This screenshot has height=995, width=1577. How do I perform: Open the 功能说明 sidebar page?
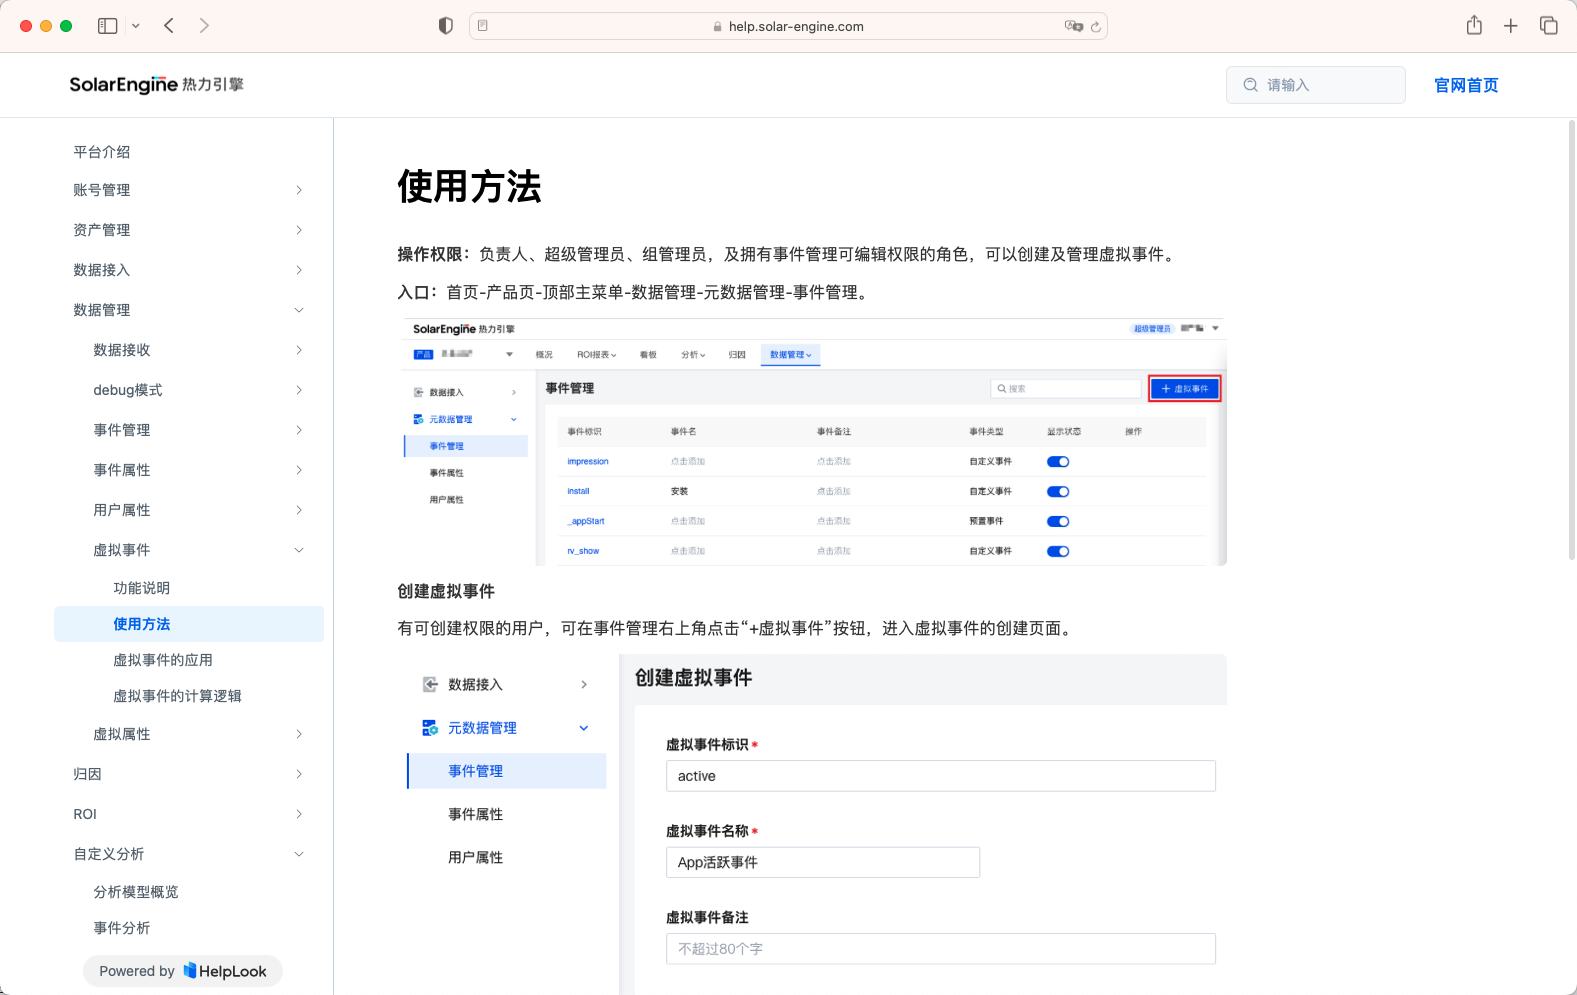click(142, 588)
